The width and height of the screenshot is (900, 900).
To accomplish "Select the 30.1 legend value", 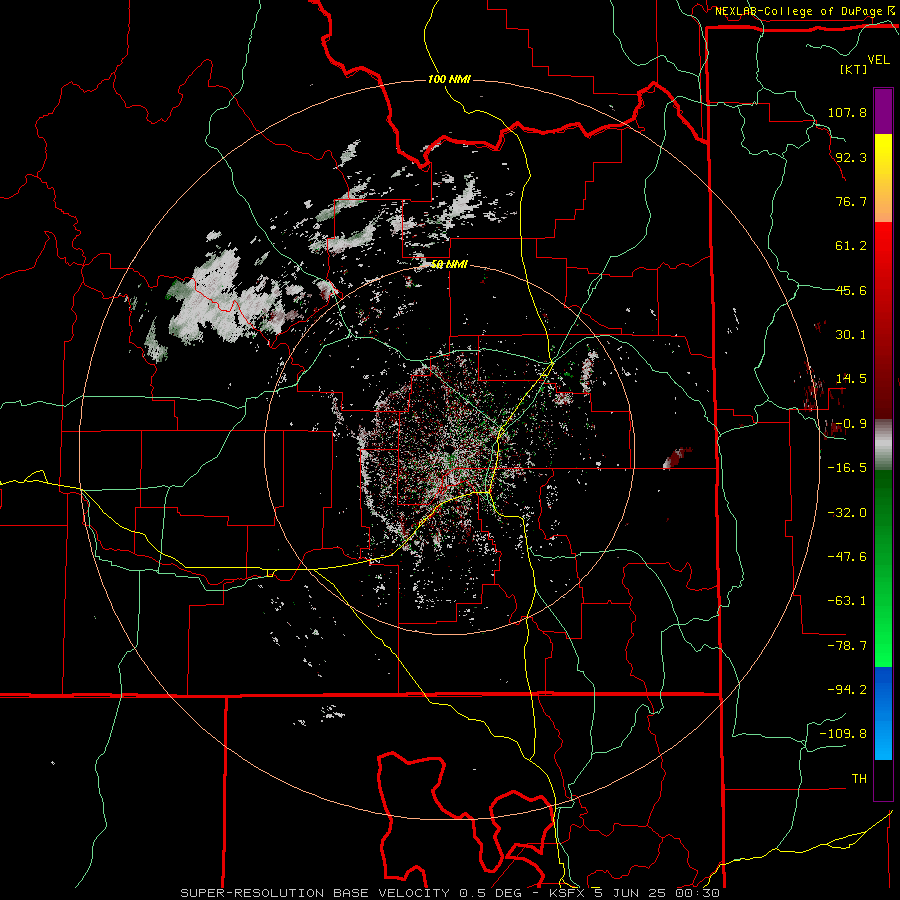I will [851, 335].
